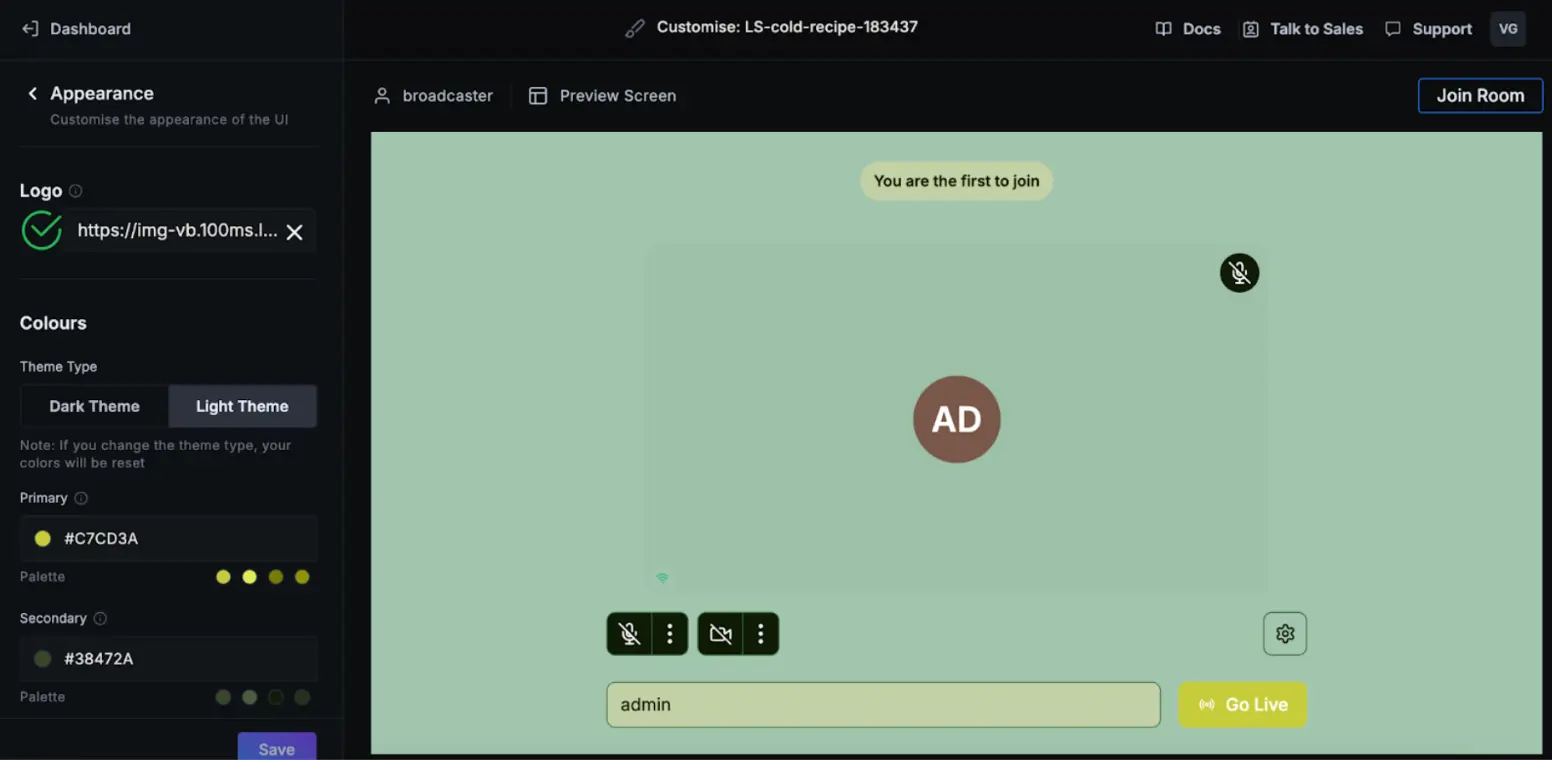Click the Primary color swatch

pyautogui.click(x=42, y=538)
